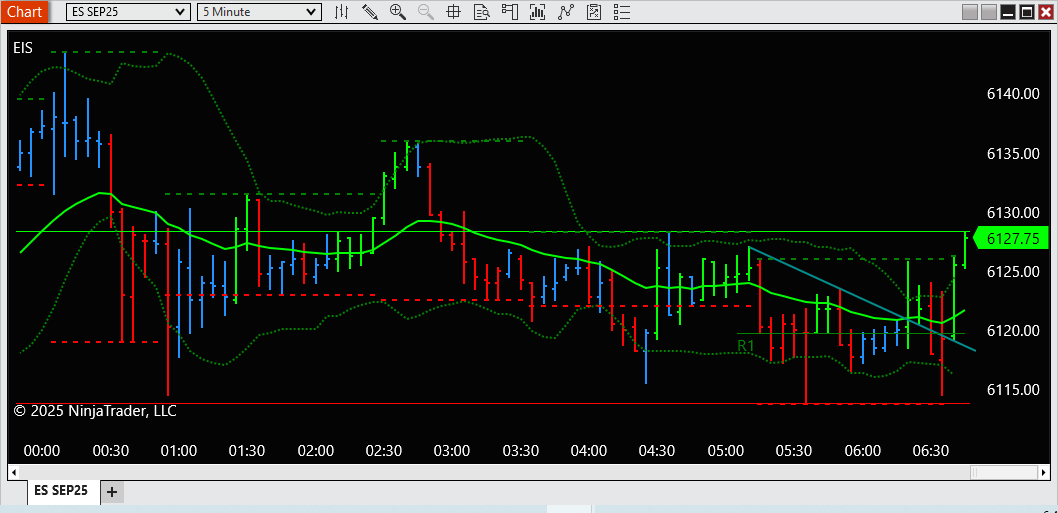The width and height of the screenshot is (1058, 513).
Task: Open the strategy performance clipboard icon
Action: pyautogui.click(x=594, y=11)
